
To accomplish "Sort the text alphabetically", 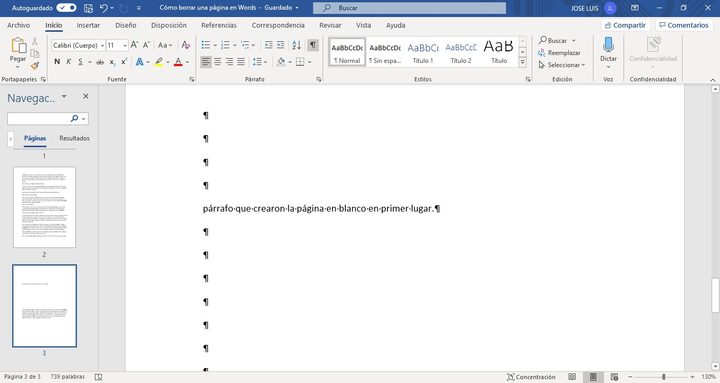I will [x=297, y=45].
